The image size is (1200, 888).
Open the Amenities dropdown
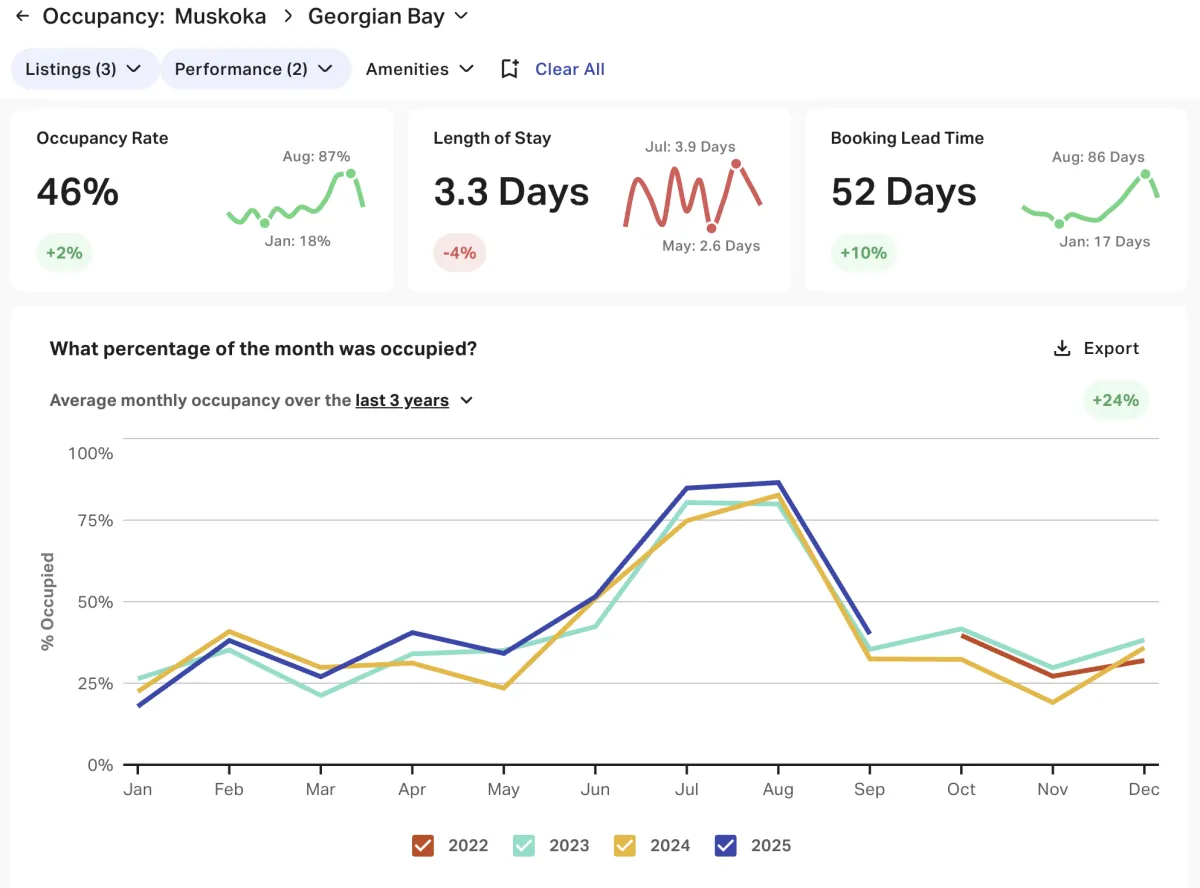pos(420,69)
